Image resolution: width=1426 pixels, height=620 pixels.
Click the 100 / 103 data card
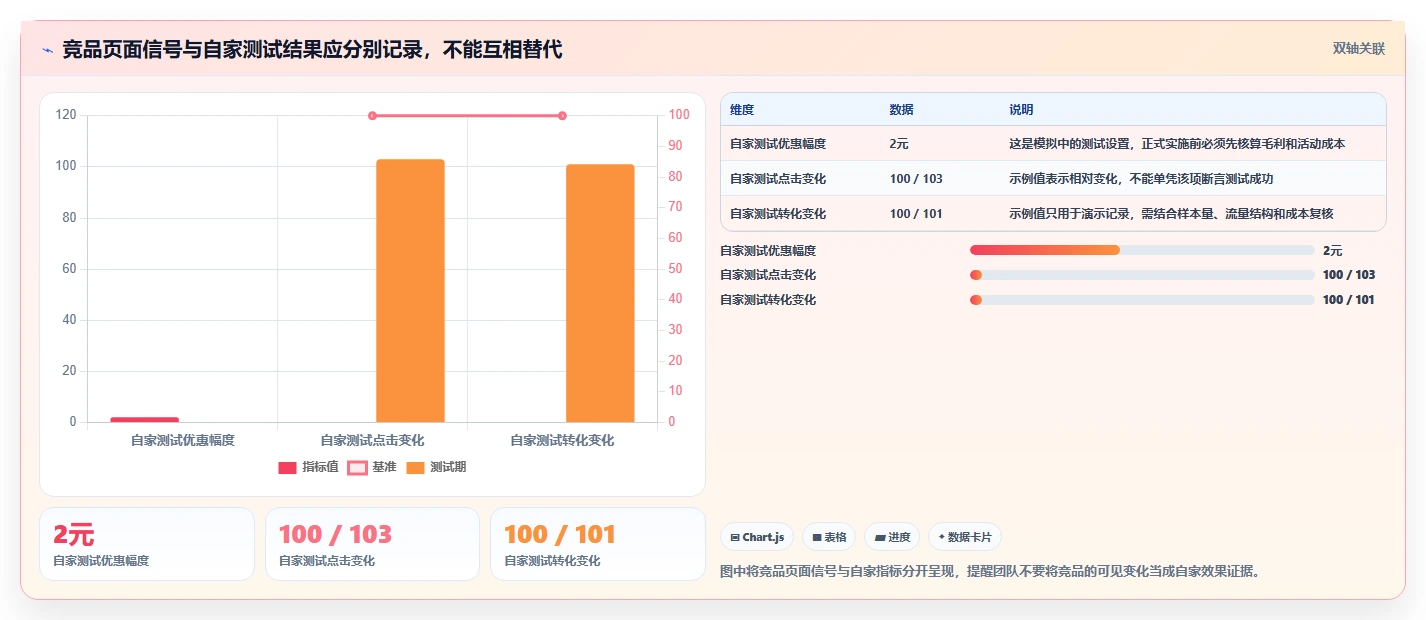[x=372, y=544]
